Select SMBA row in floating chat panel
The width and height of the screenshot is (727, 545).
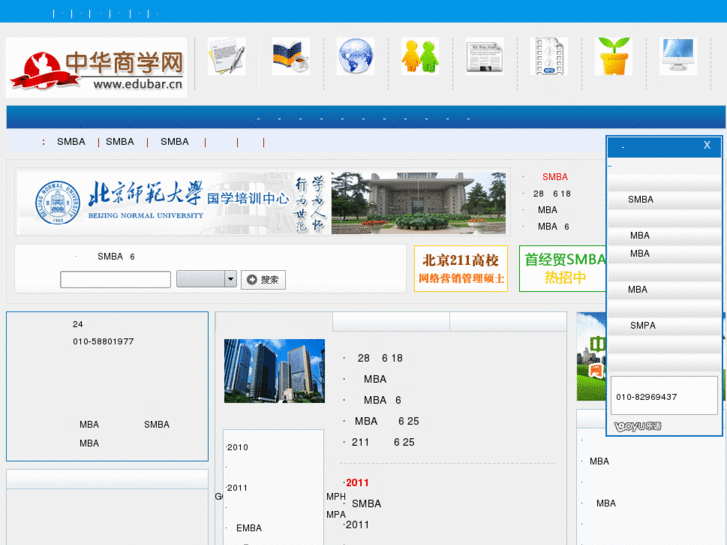coord(664,199)
